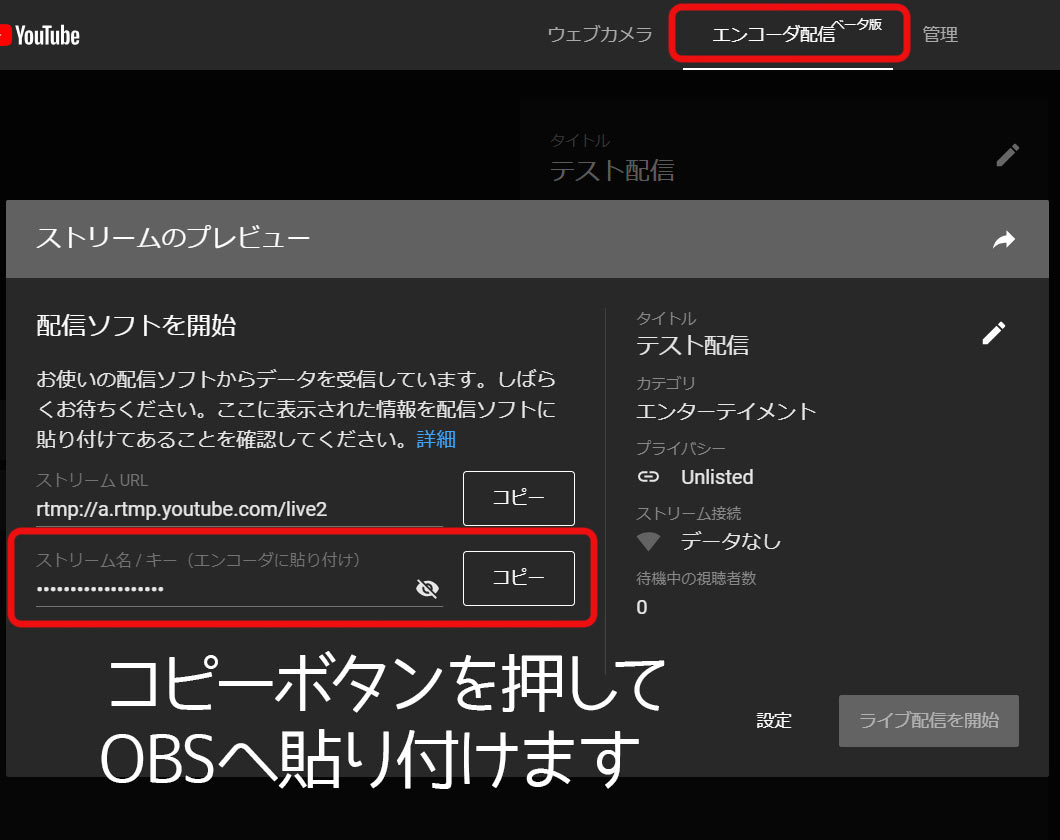Open the 詳細 link
This screenshot has height=840, width=1060.
[x=436, y=439]
